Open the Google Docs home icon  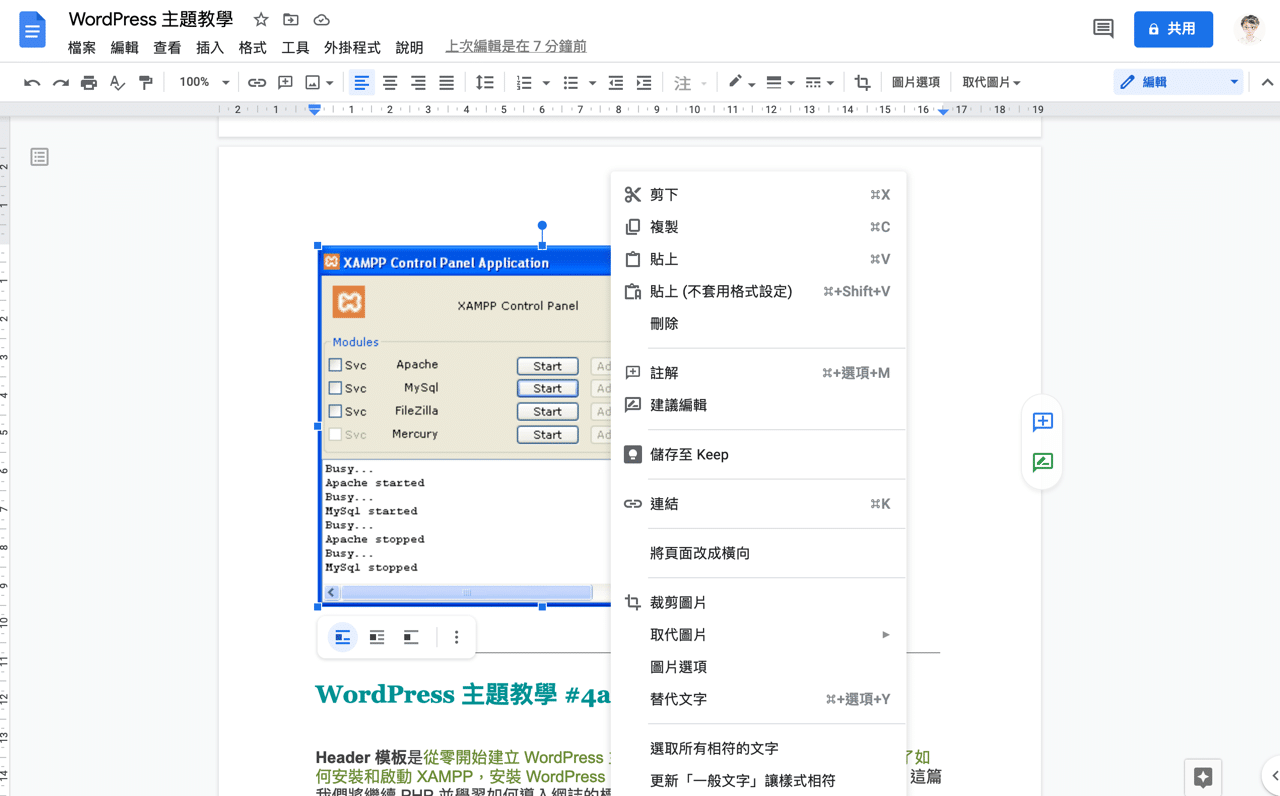tap(32, 30)
